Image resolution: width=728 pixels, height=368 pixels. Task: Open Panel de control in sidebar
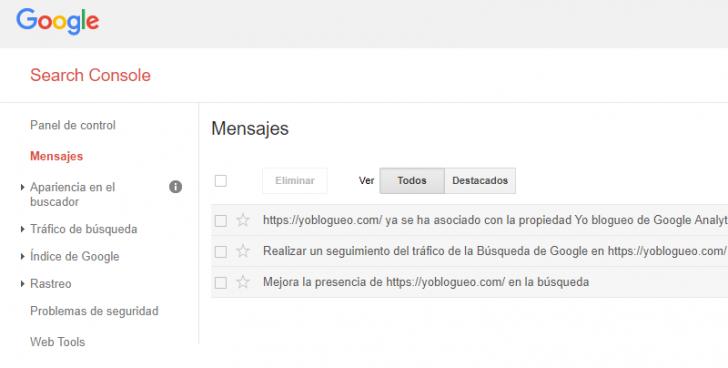coord(73,125)
